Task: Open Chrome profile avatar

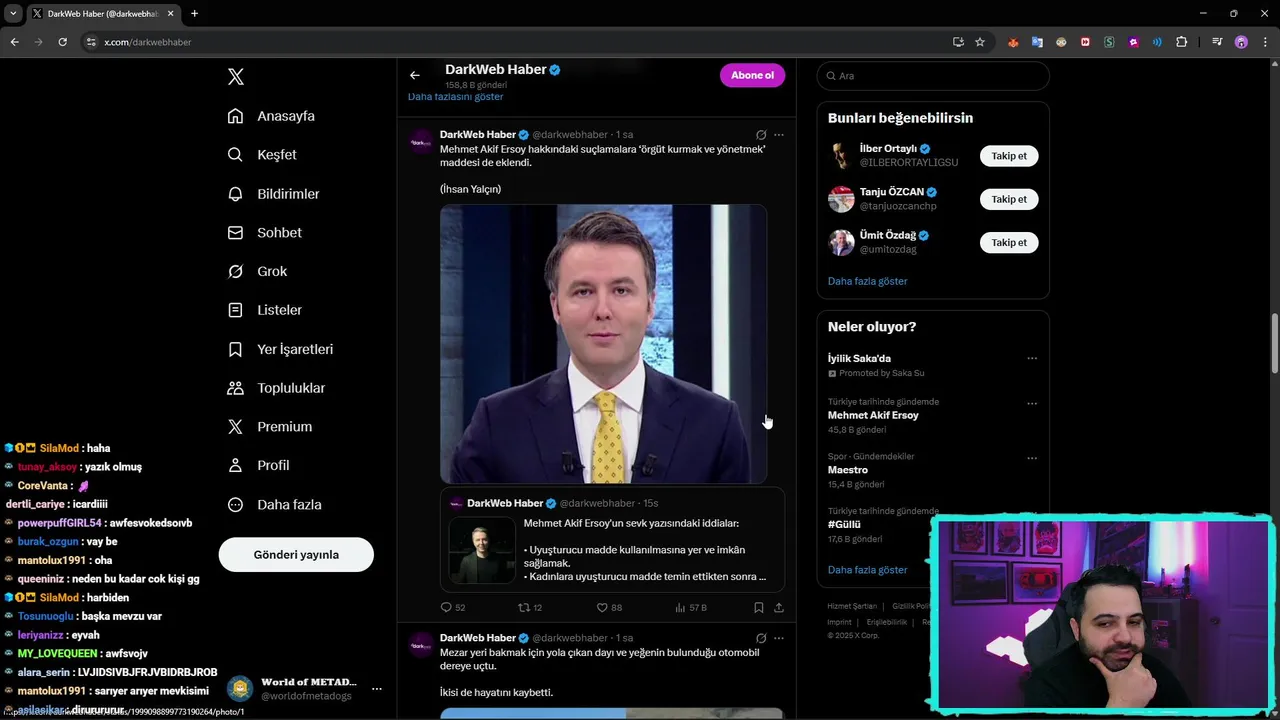Action: (1241, 42)
